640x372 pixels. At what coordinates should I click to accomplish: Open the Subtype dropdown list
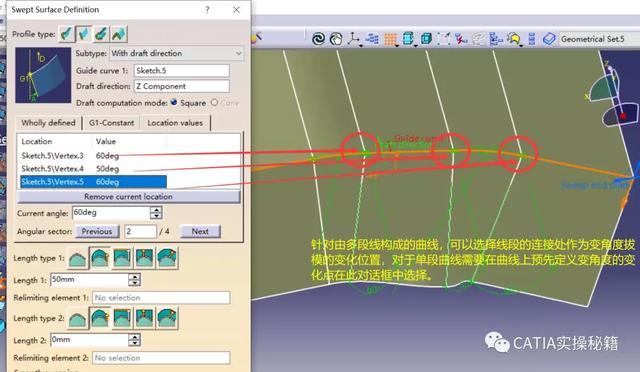pyautogui.click(x=238, y=53)
